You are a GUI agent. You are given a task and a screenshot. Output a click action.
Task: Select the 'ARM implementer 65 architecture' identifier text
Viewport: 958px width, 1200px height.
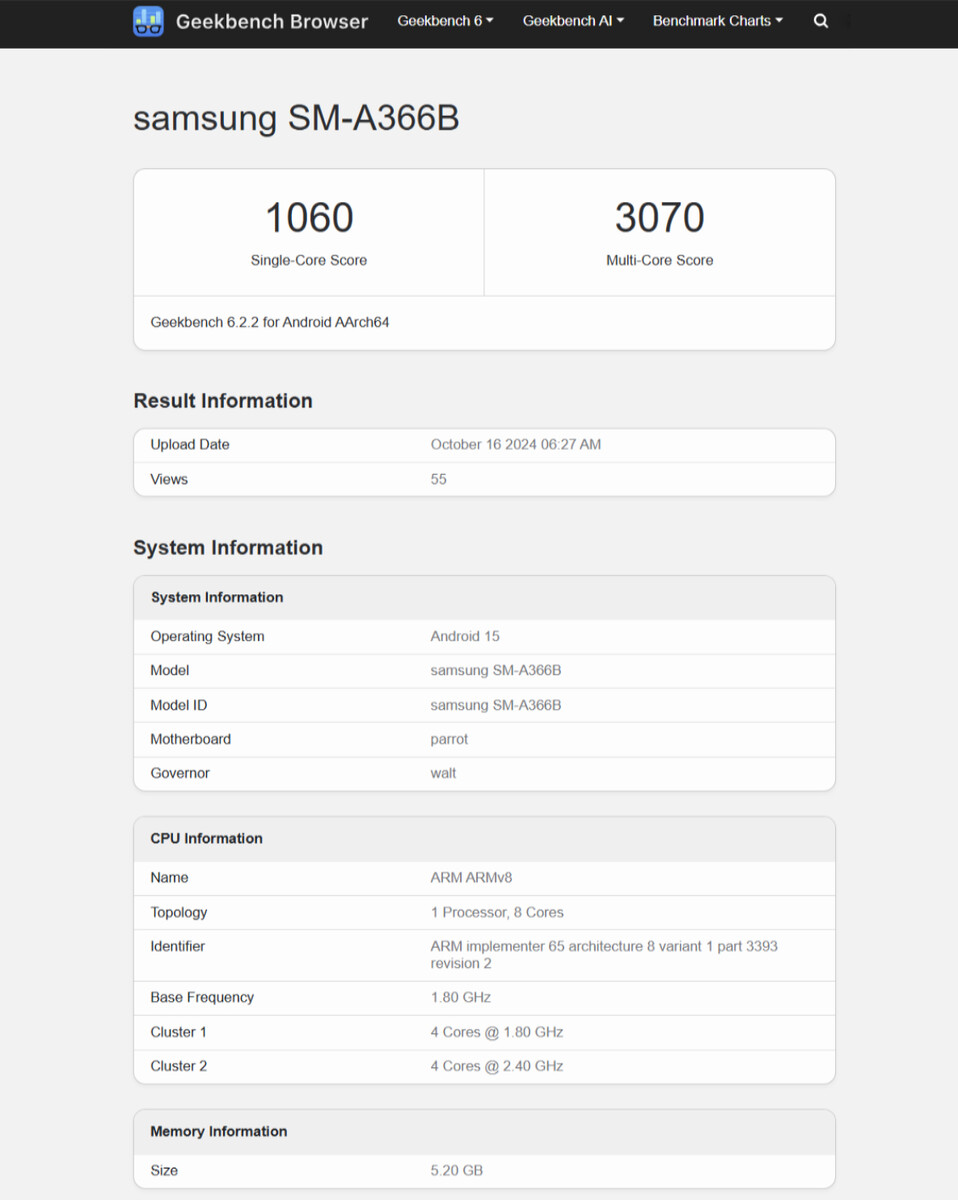point(604,955)
